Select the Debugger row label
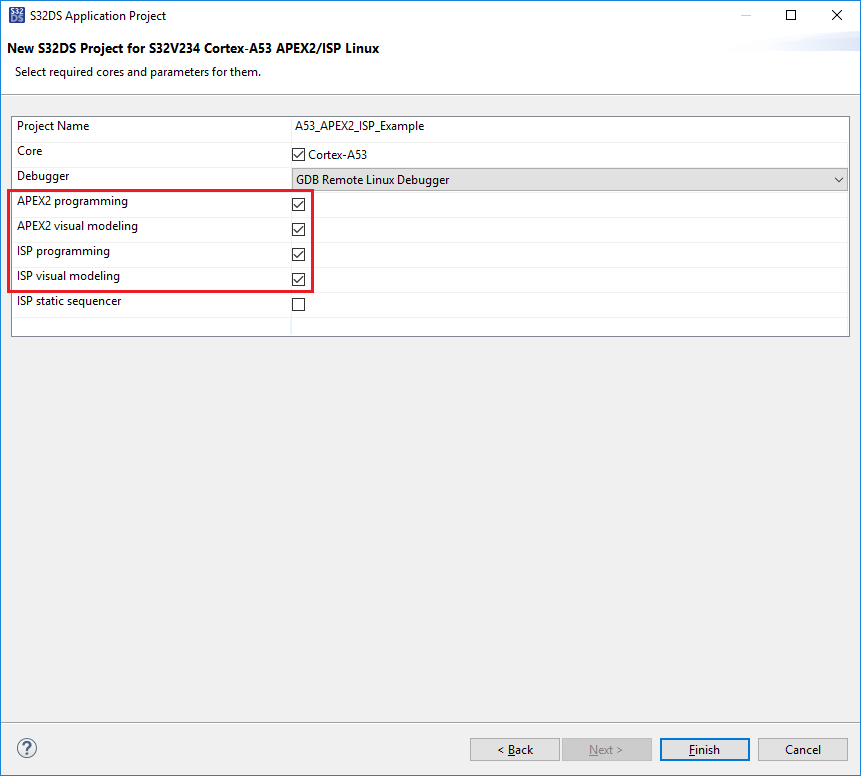The width and height of the screenshot is (861, 776). pos(43,177)
